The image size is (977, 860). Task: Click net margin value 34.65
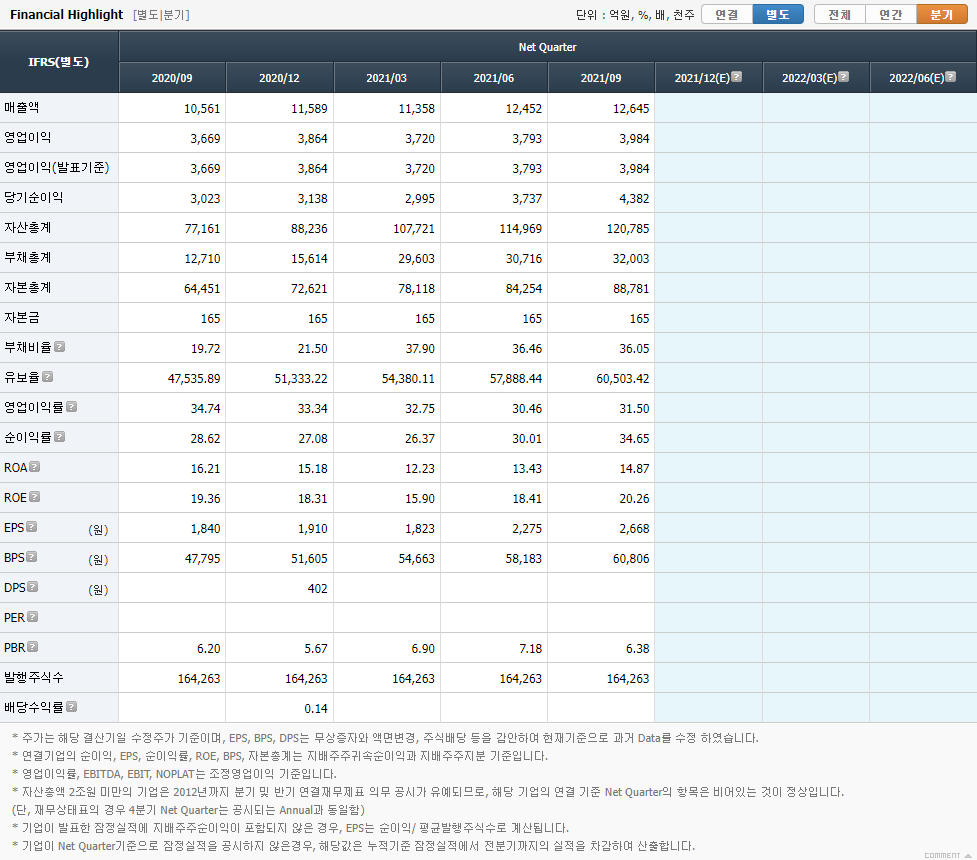tap(634, 438)
